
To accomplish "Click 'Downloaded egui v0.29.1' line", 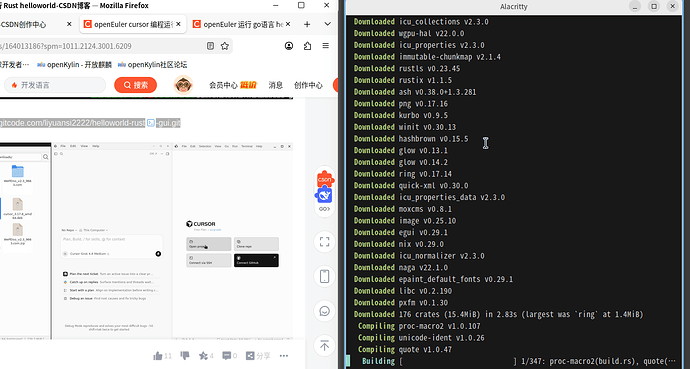I will (x=400, y=233).
